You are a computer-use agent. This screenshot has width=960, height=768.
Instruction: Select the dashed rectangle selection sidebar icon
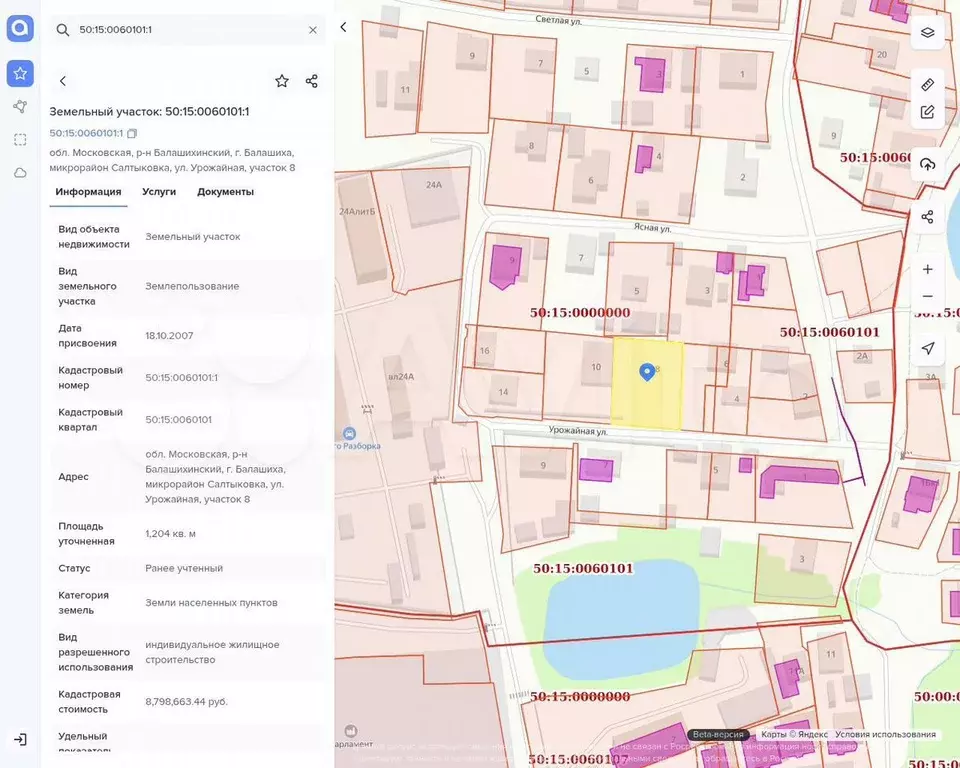point(20,140)
